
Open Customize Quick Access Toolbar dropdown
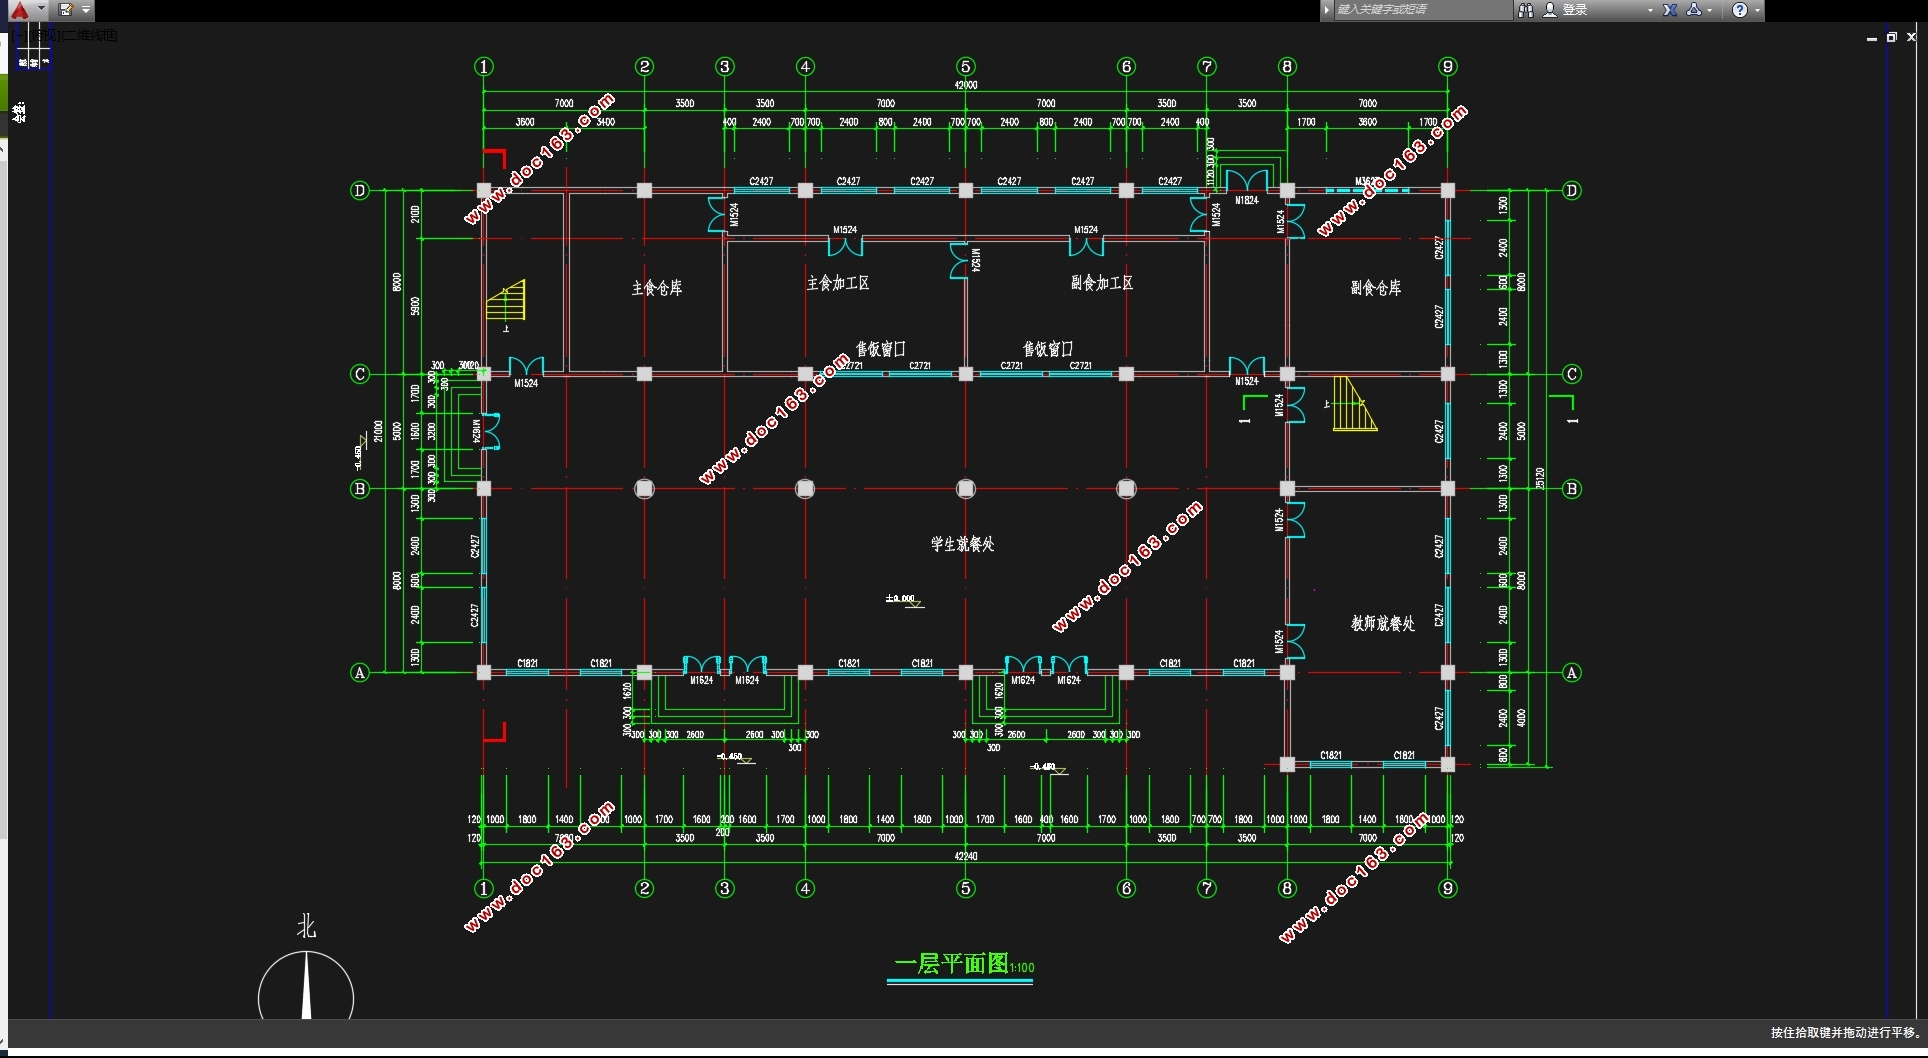(x=86, y=10)
